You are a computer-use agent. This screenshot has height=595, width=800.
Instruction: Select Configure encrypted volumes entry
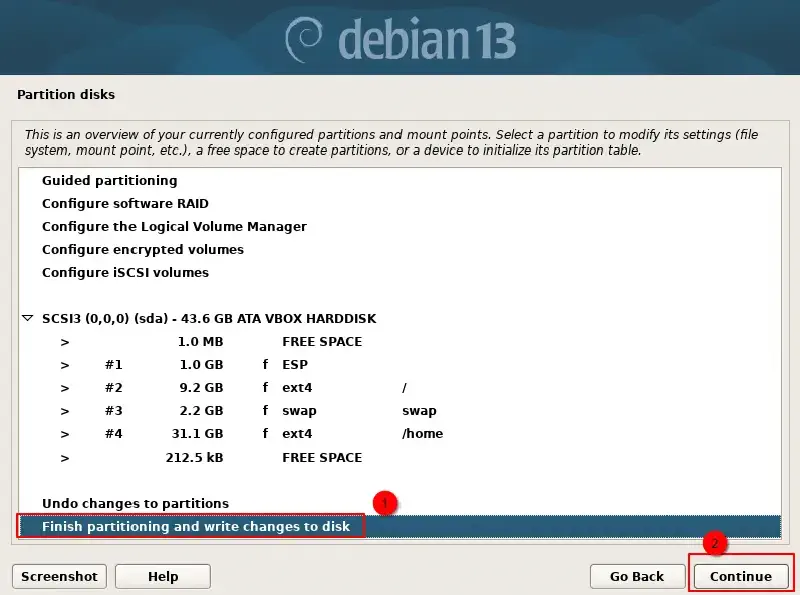(143, 250)
